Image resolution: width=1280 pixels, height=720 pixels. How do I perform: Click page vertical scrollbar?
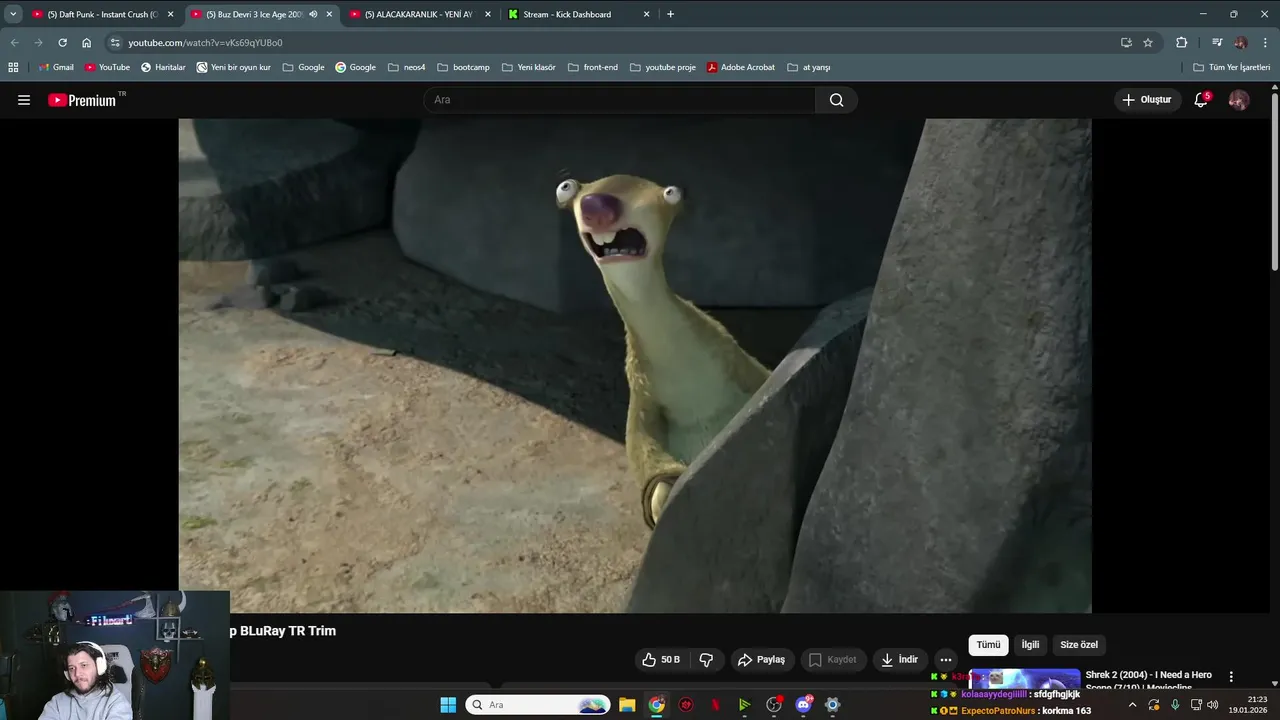point(1275,180)
